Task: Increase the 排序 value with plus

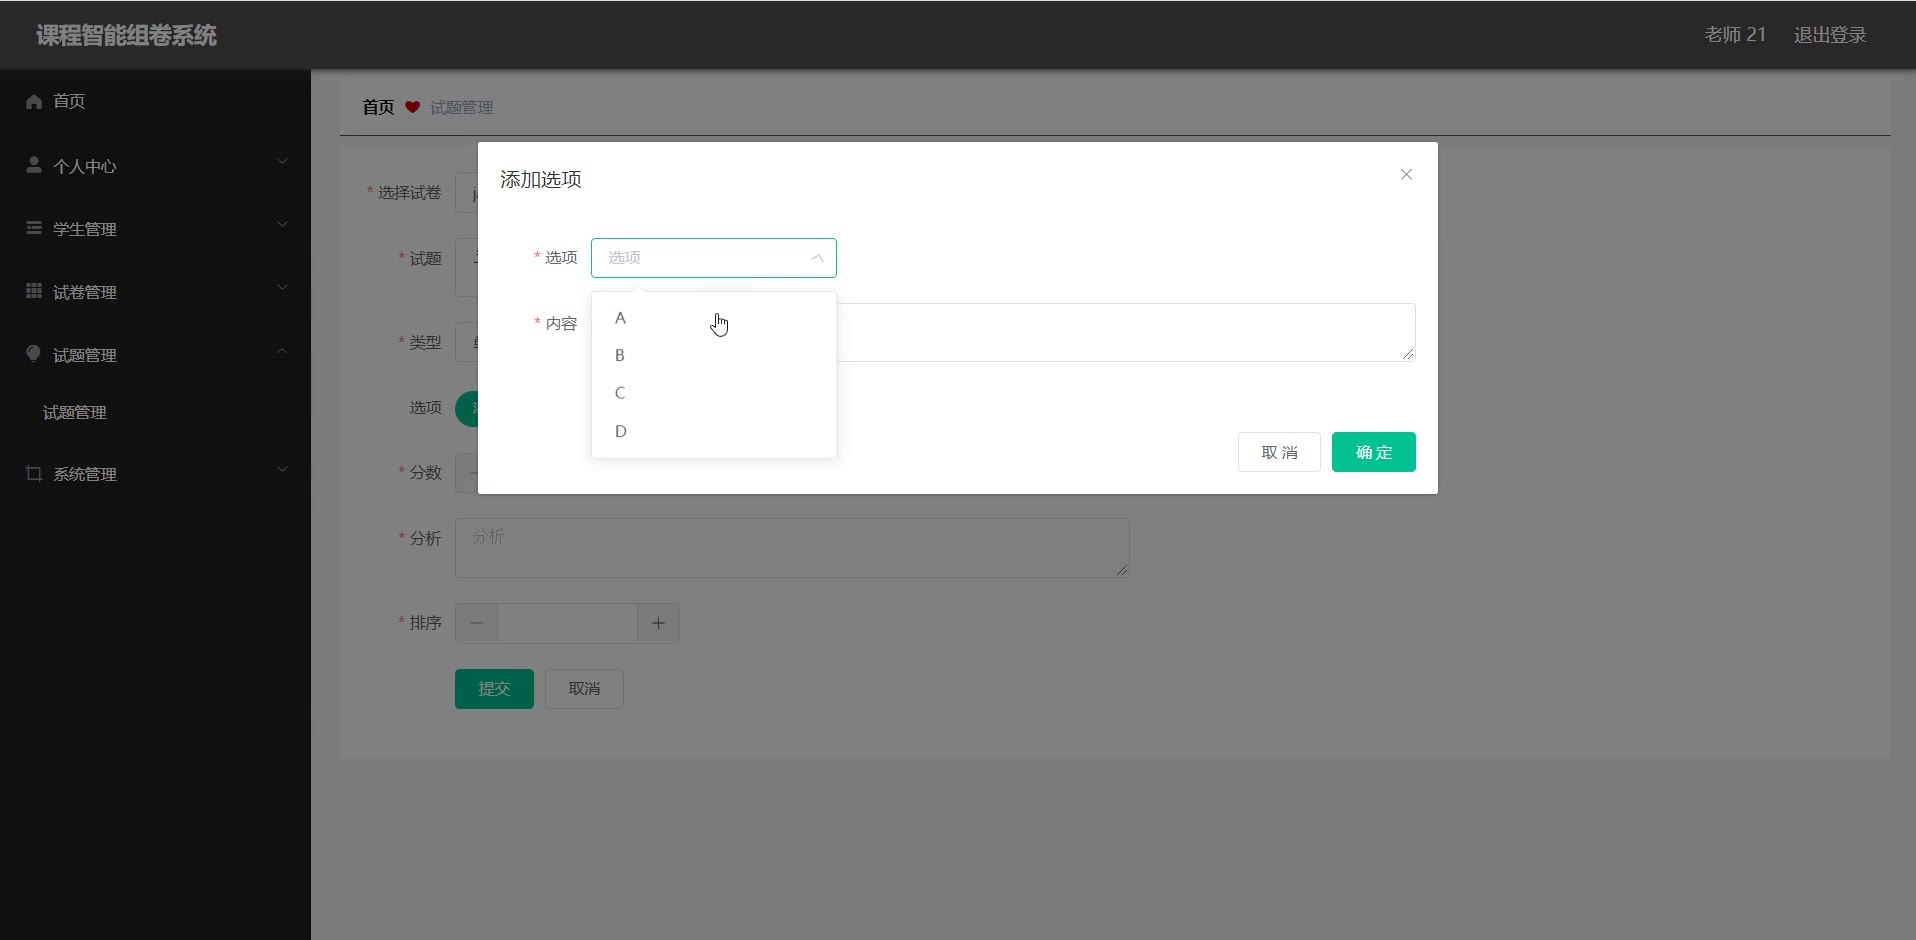Action: 658,623
